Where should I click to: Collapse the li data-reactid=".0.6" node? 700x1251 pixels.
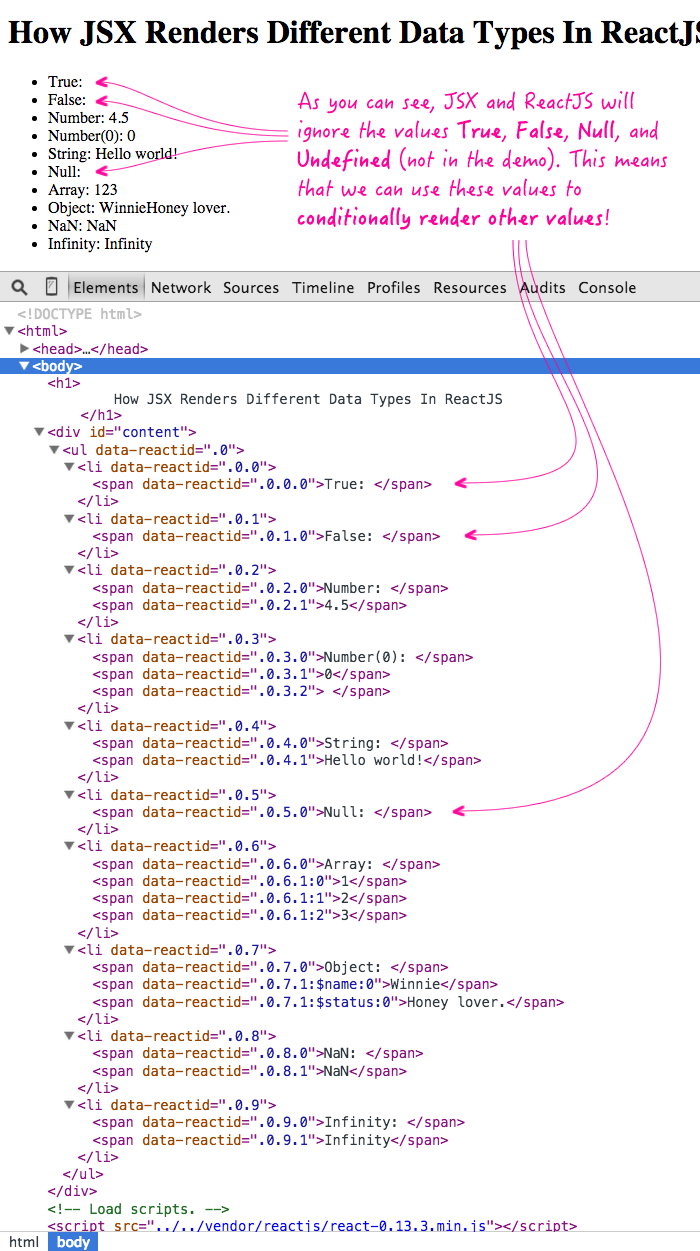[69, 846]
